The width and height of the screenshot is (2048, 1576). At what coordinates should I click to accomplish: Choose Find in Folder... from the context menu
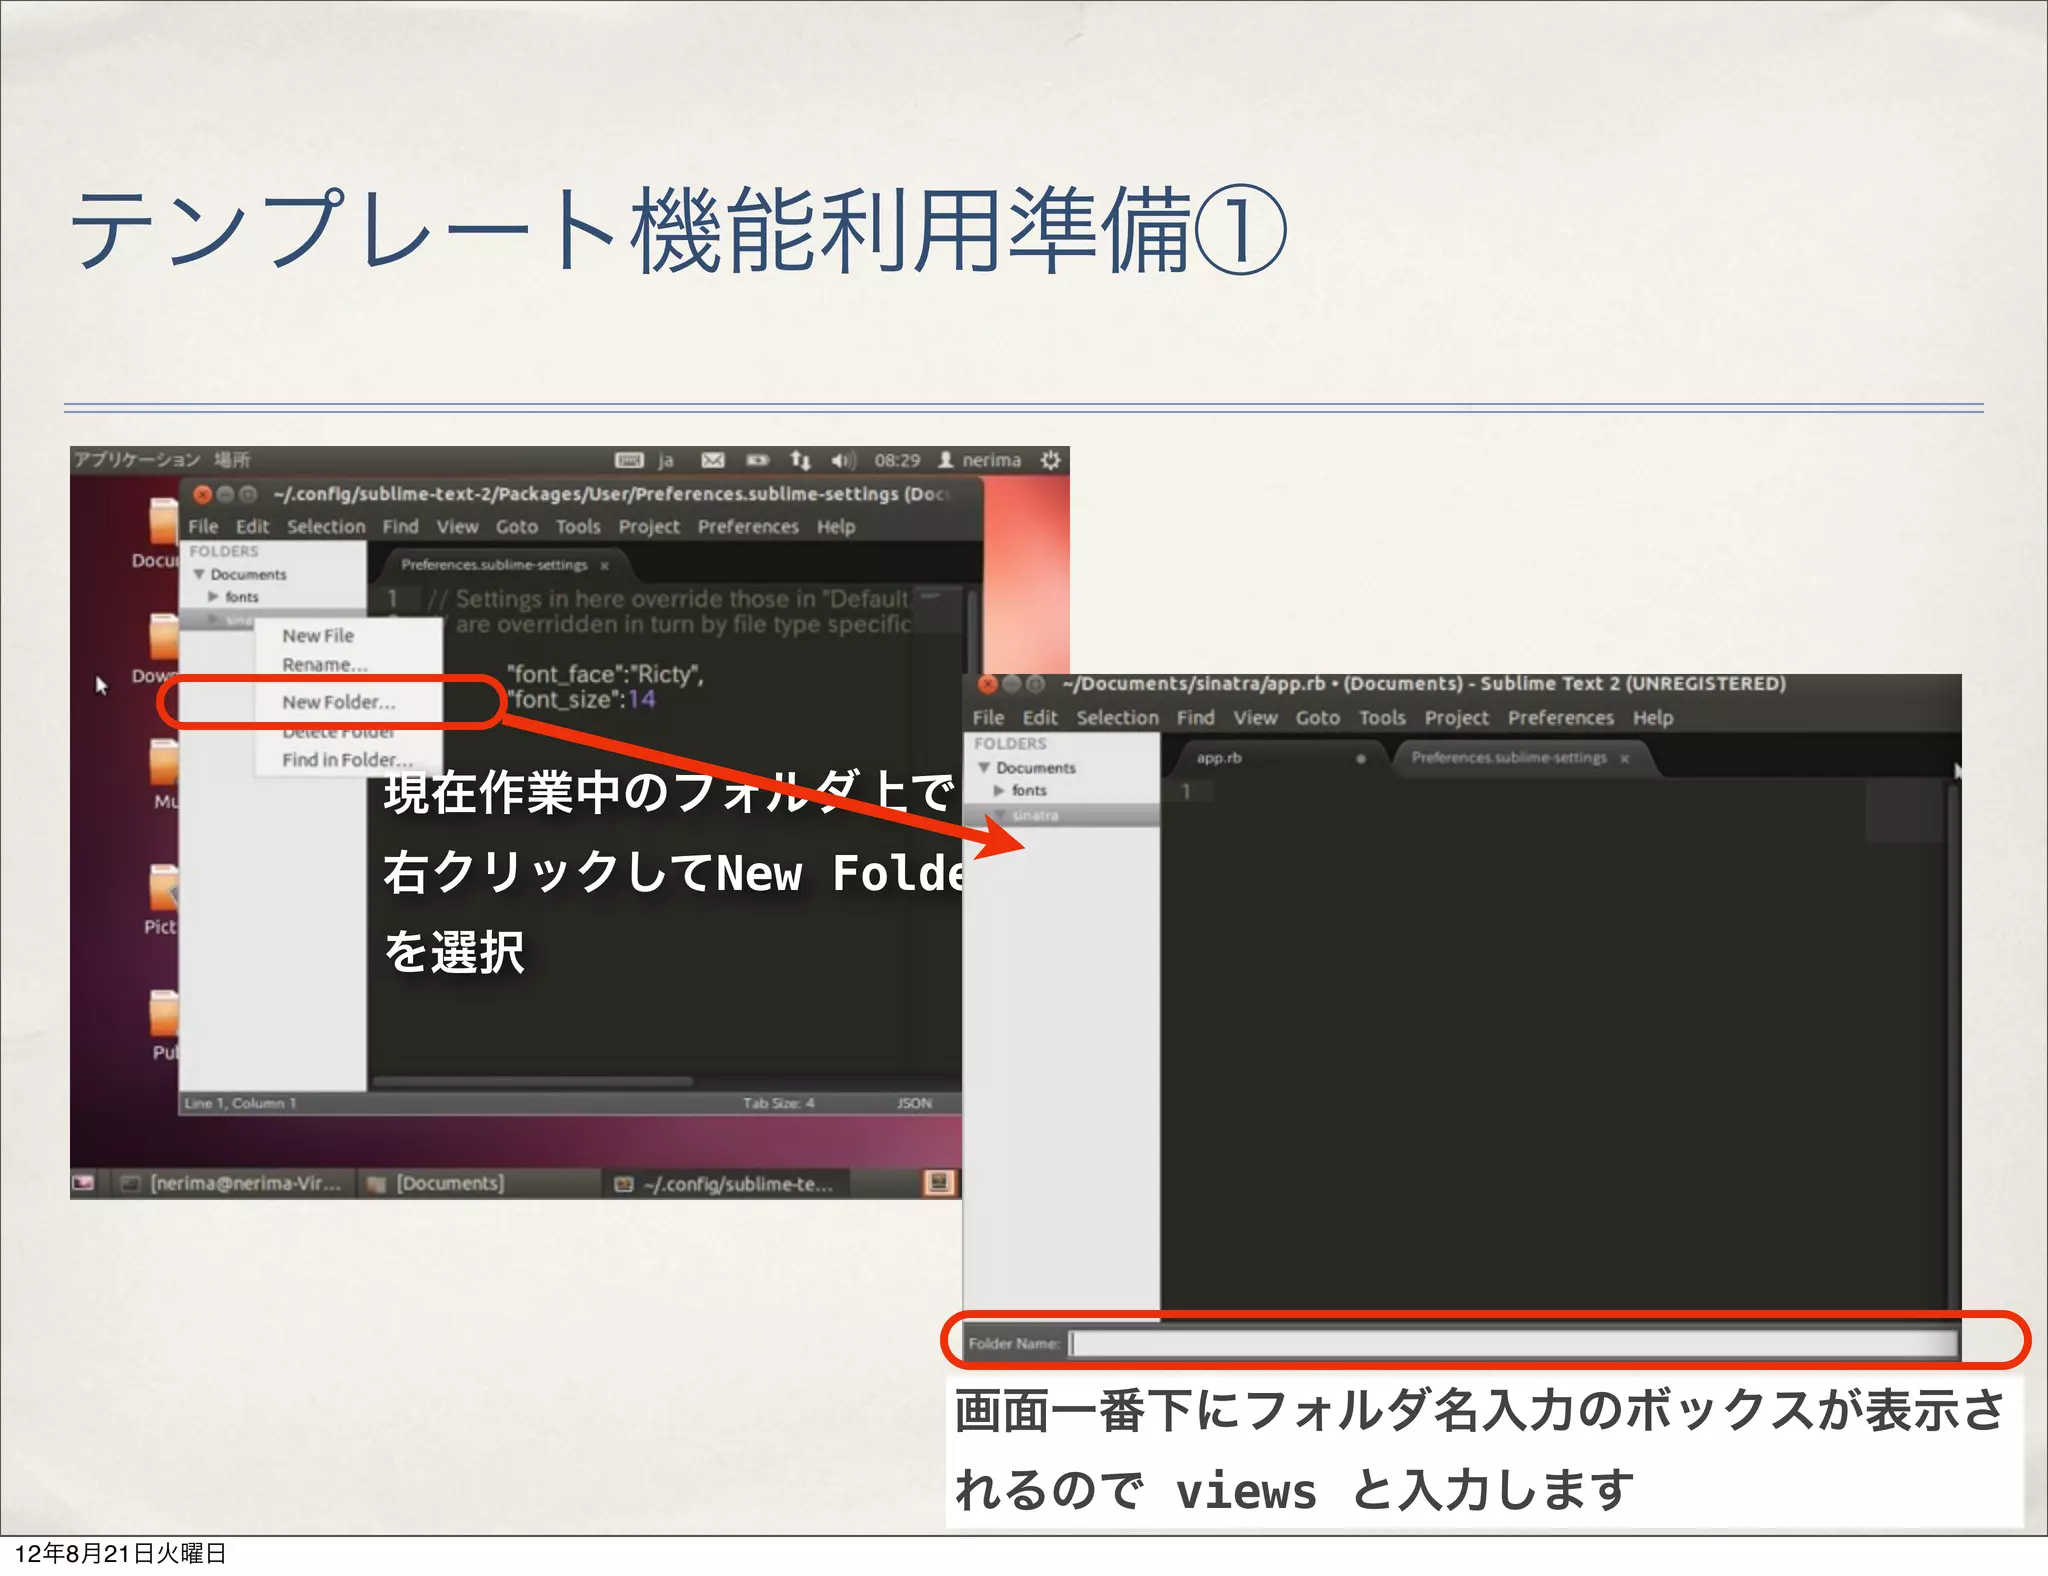coord(348,760)
